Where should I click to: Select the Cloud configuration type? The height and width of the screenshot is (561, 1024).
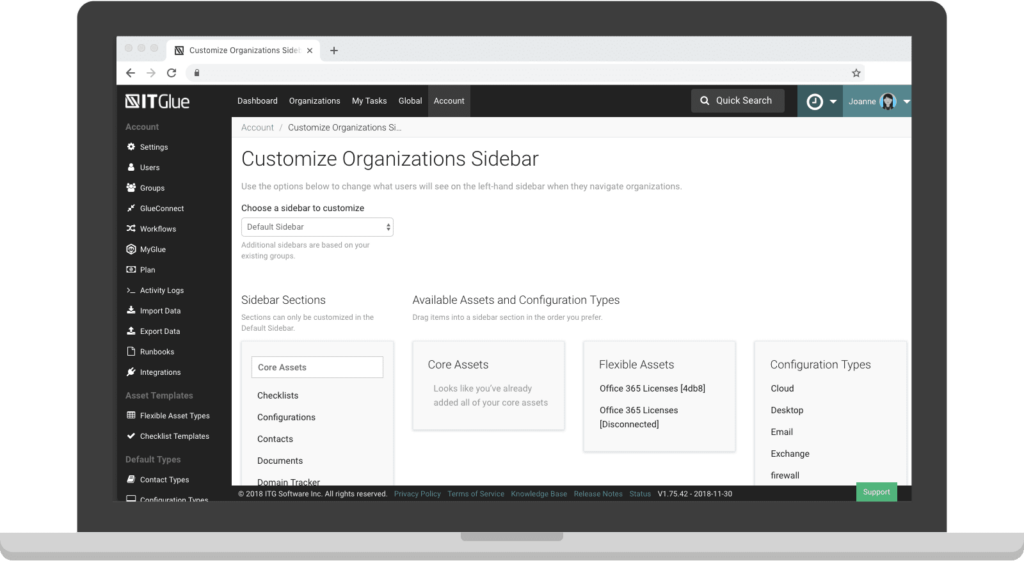click(782, 388)
